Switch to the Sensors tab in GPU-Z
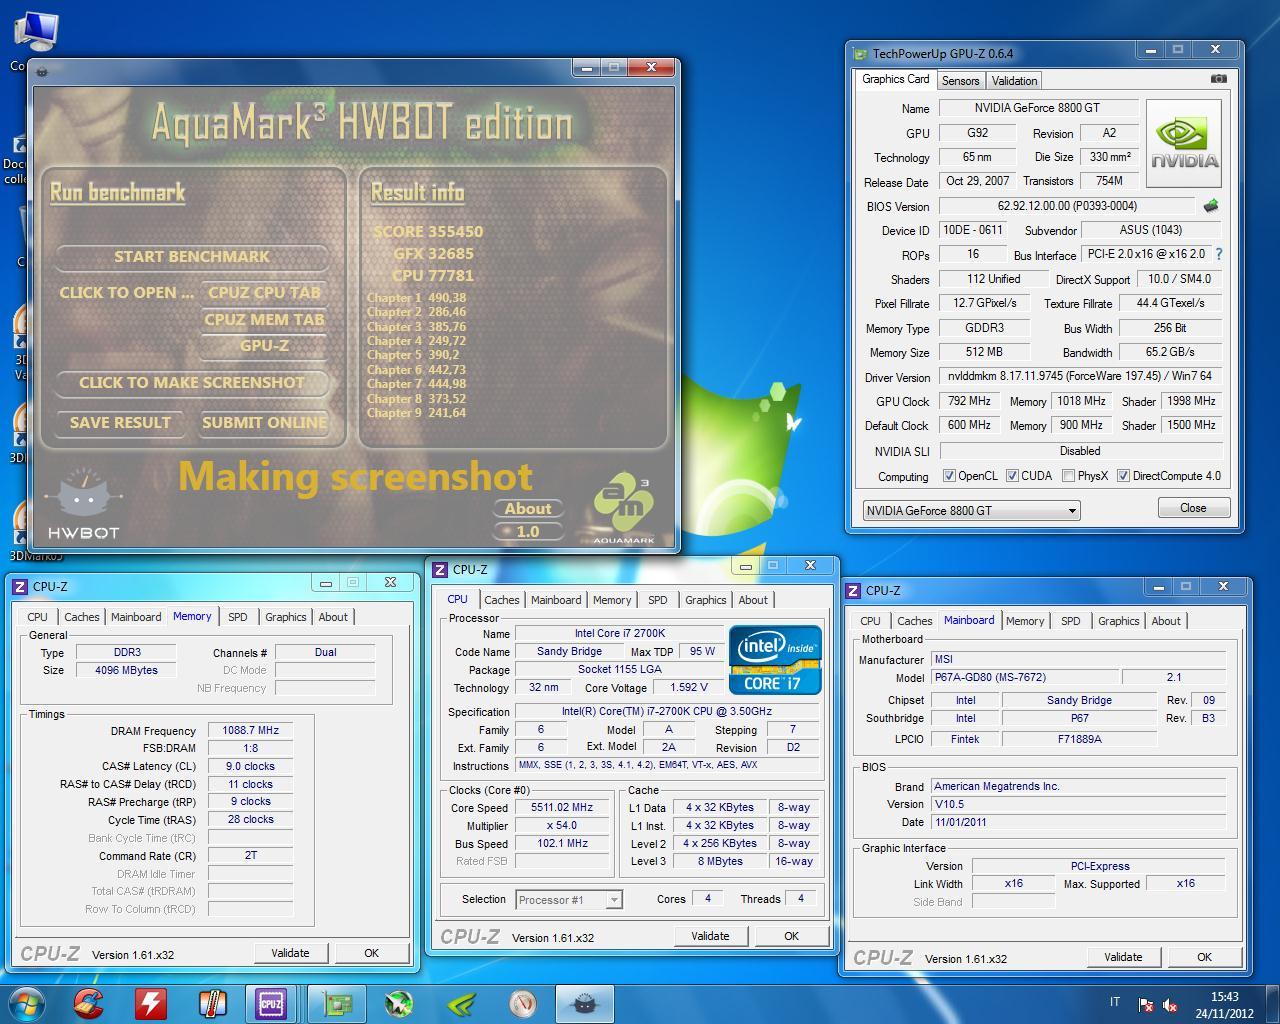The height and width of the screenshot is (1024, 1280). pos(960,81)
